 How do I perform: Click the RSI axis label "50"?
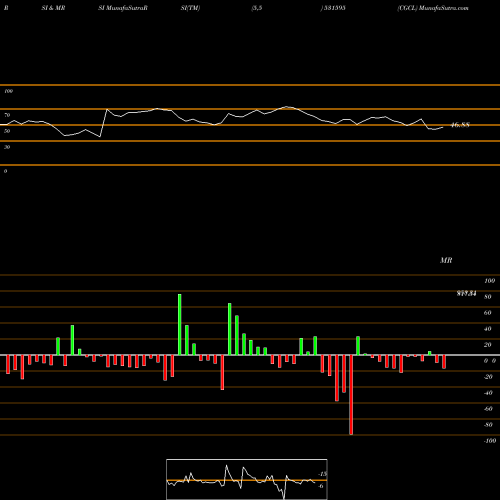pos(7,131)
